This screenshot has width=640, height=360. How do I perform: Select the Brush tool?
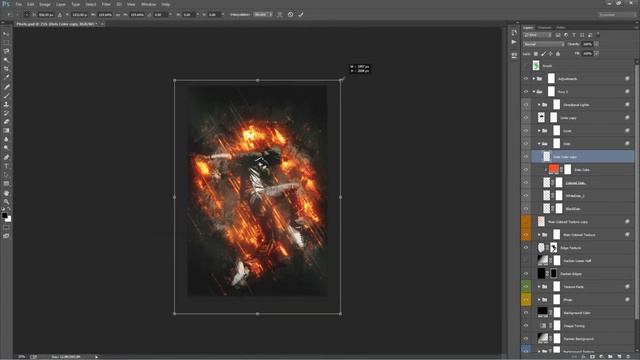tap(6, 96)
